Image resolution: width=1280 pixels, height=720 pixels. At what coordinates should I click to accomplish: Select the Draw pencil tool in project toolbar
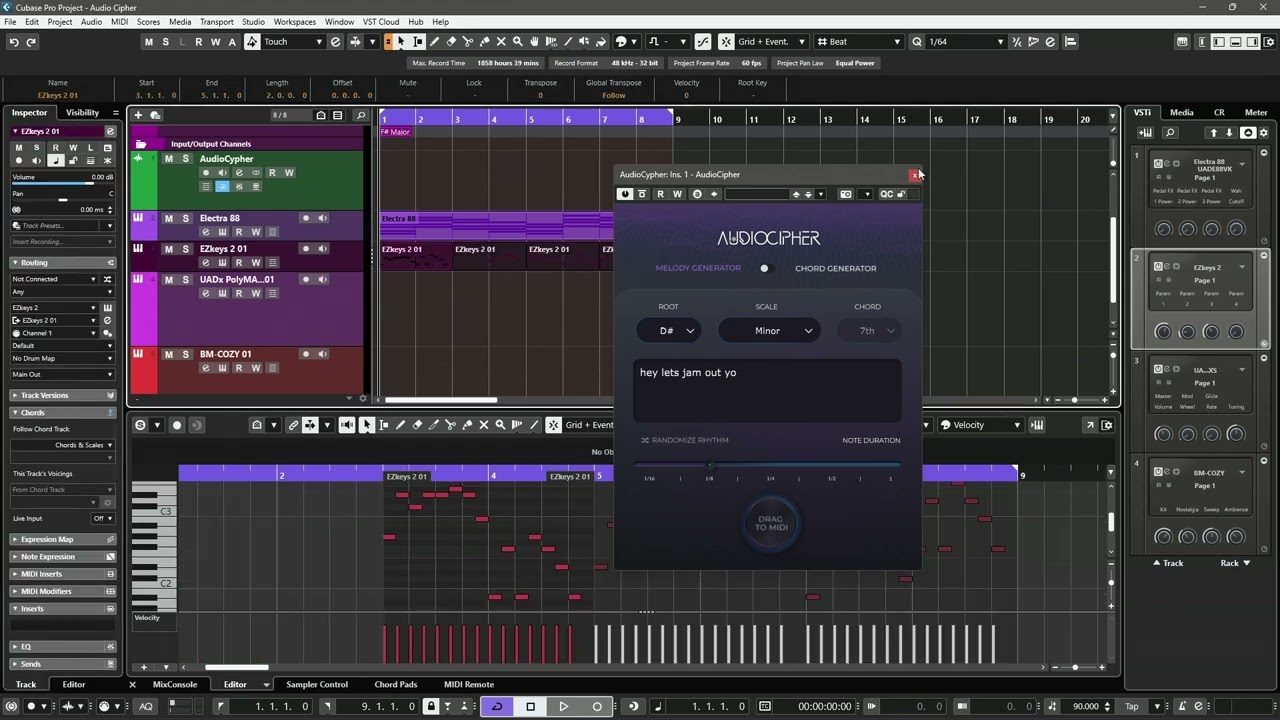click(x=434, y=42)
